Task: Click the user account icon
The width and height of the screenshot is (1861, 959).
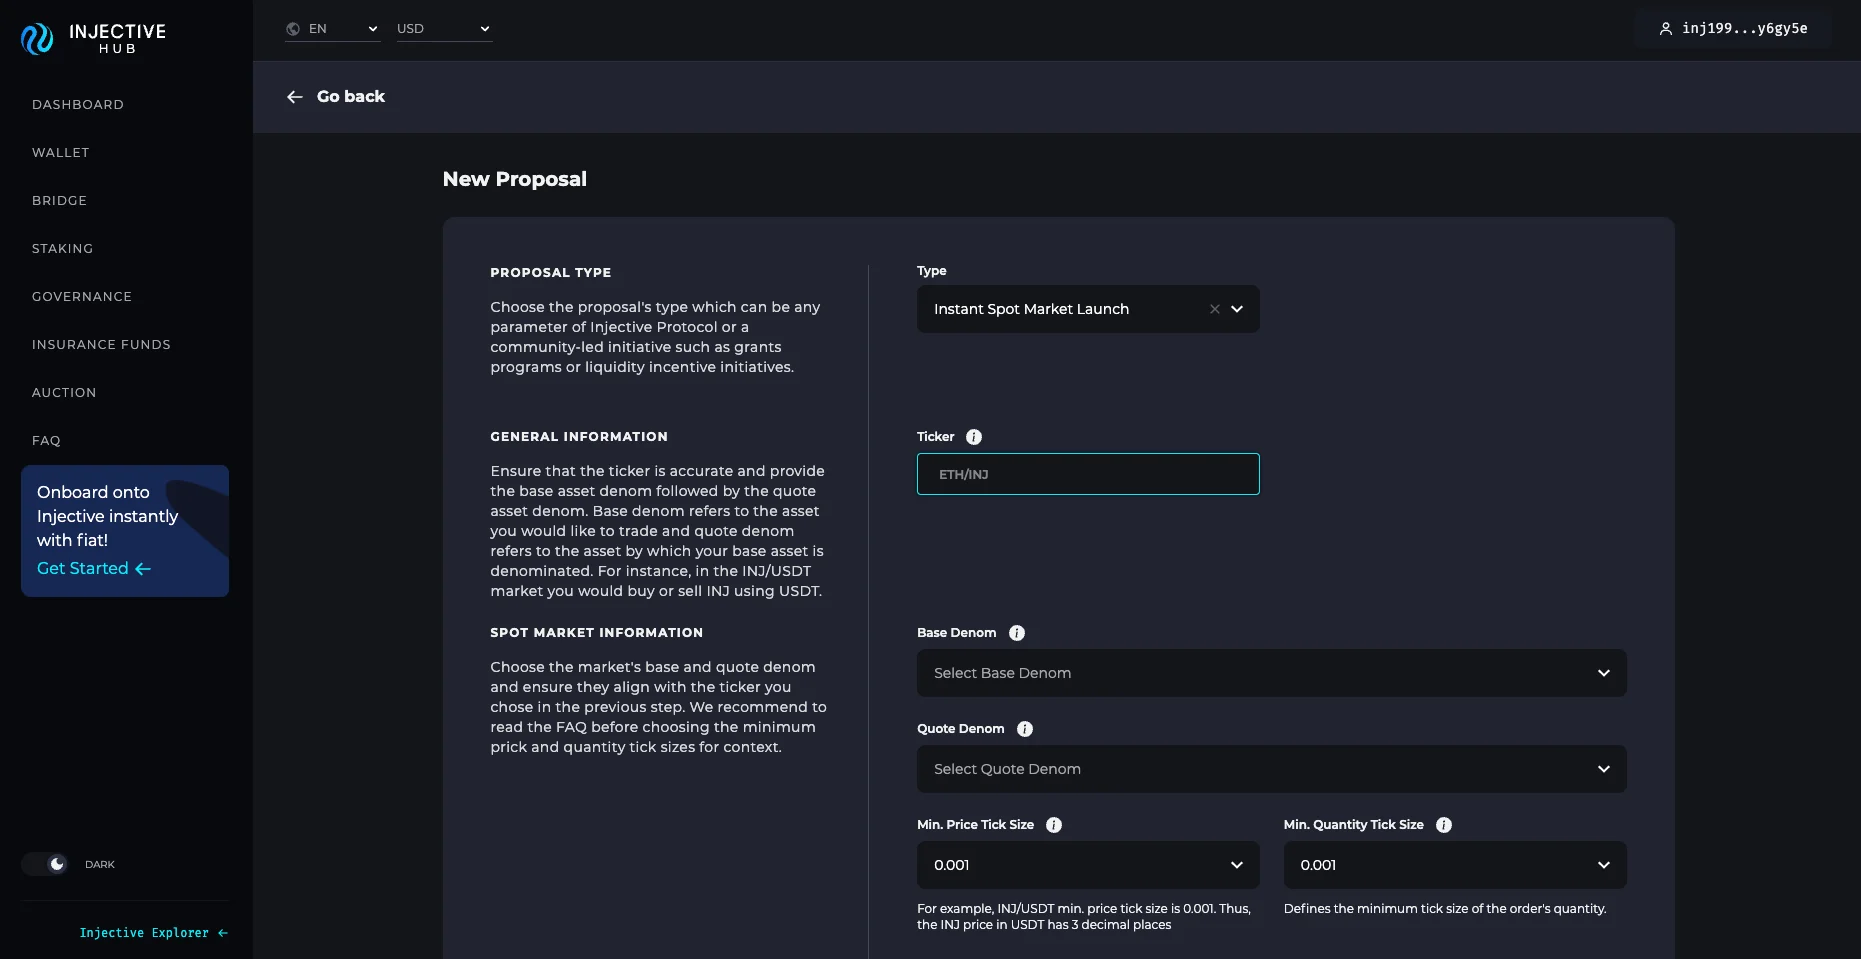Action: [1666, 29]
